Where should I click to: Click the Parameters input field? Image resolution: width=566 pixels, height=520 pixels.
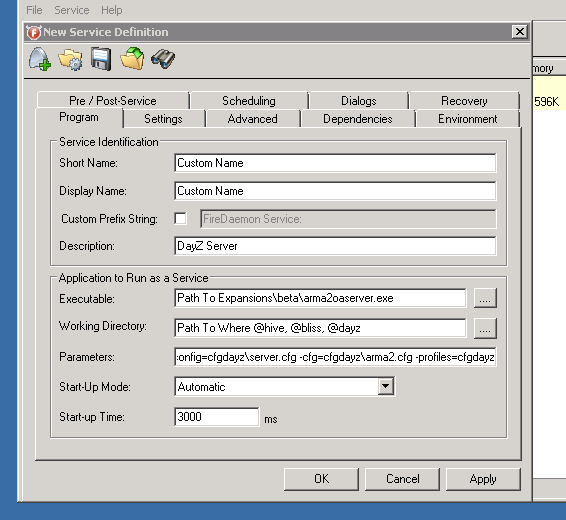[335, 357]
